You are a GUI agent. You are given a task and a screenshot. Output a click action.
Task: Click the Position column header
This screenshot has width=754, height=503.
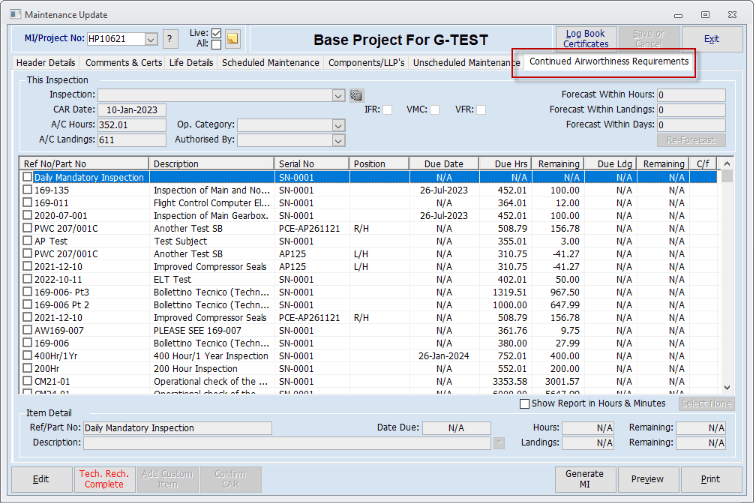379,164
